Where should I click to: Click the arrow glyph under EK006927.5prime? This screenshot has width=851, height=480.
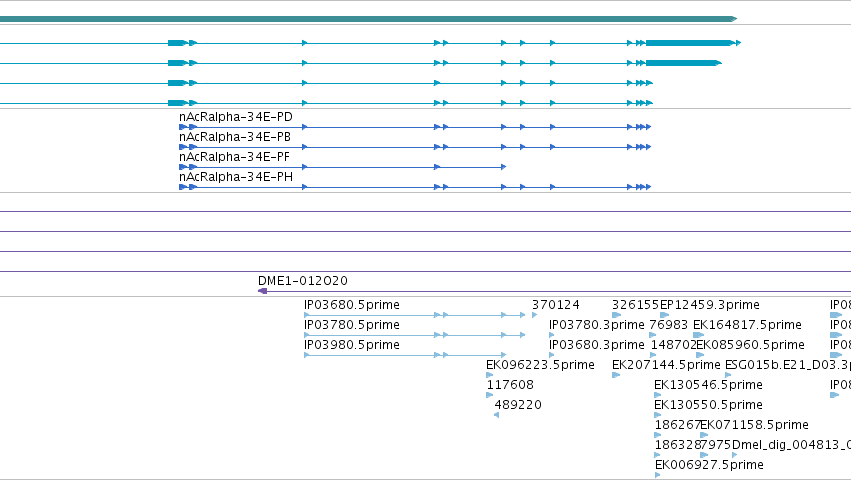pos(658,476)
